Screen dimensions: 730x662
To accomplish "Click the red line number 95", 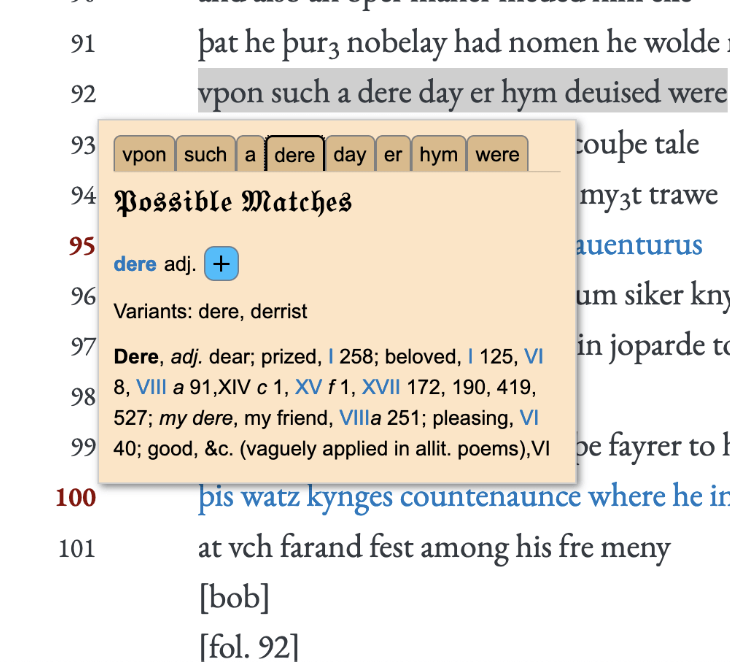I will pyautogui.click(x=82, y=245).
